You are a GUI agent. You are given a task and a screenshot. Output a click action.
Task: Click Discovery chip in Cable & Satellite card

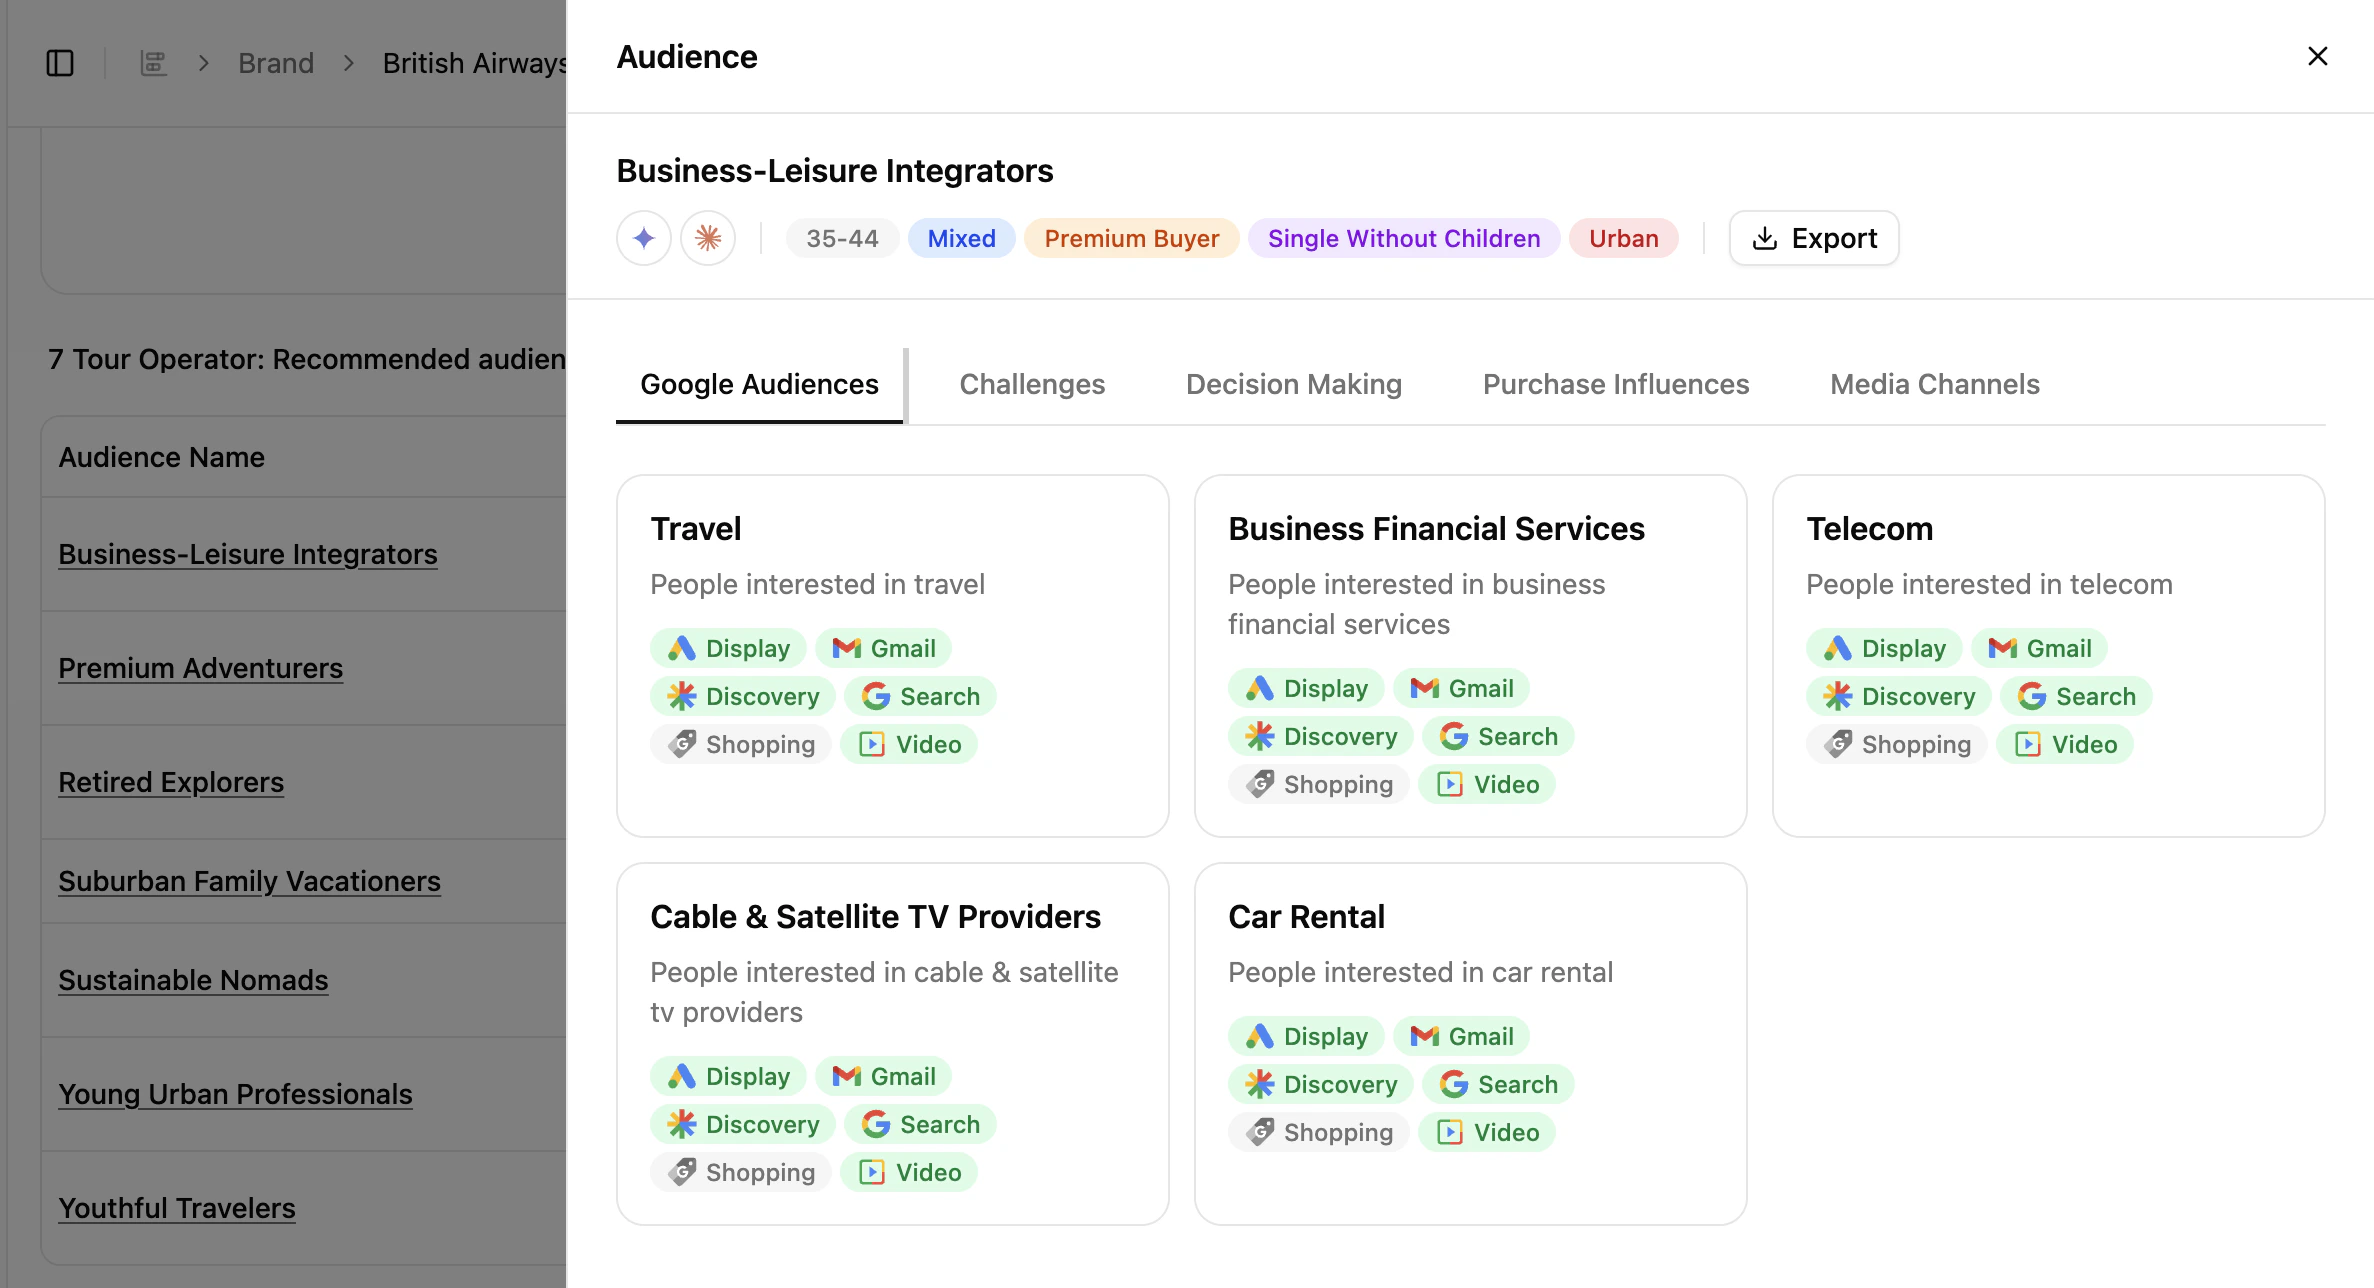(743, 1124)
